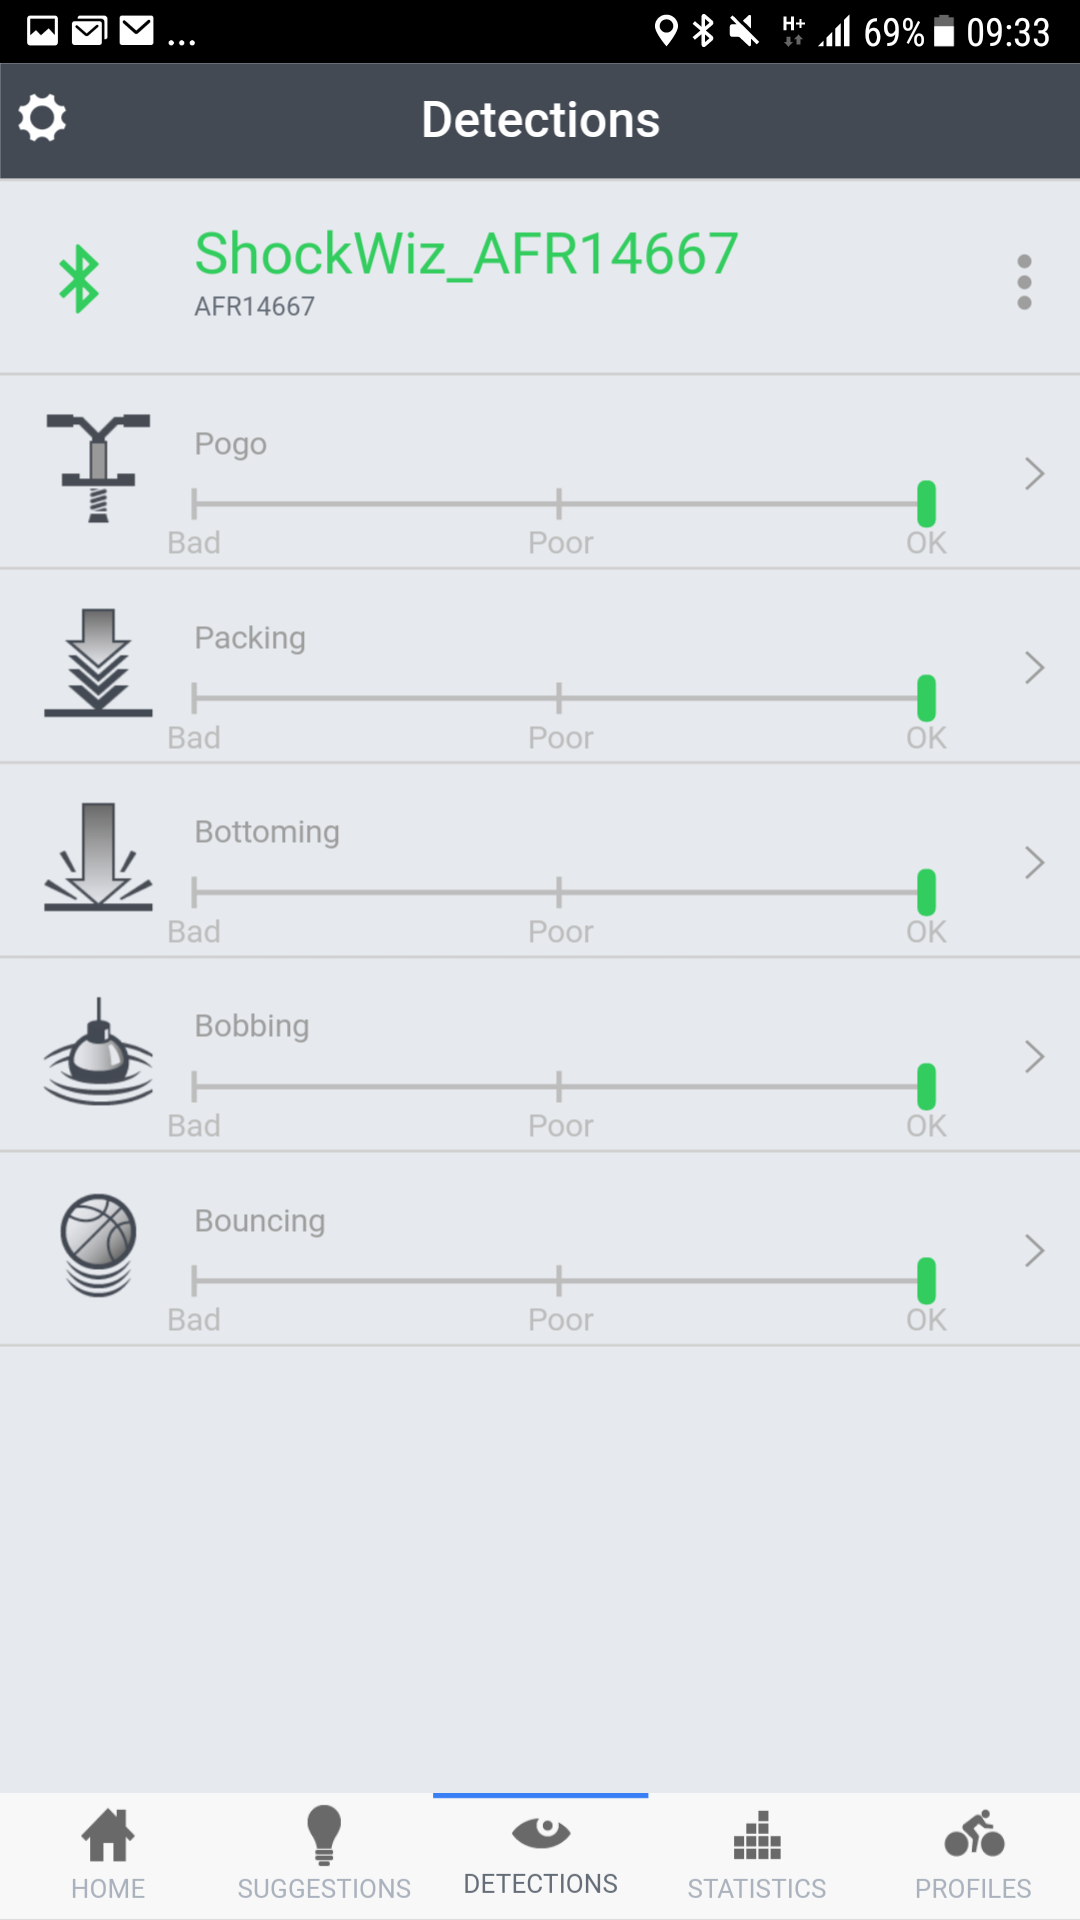Open settings via the gear icon
This screenshot has height=1920, width=1080.
(x=42, y=119)
